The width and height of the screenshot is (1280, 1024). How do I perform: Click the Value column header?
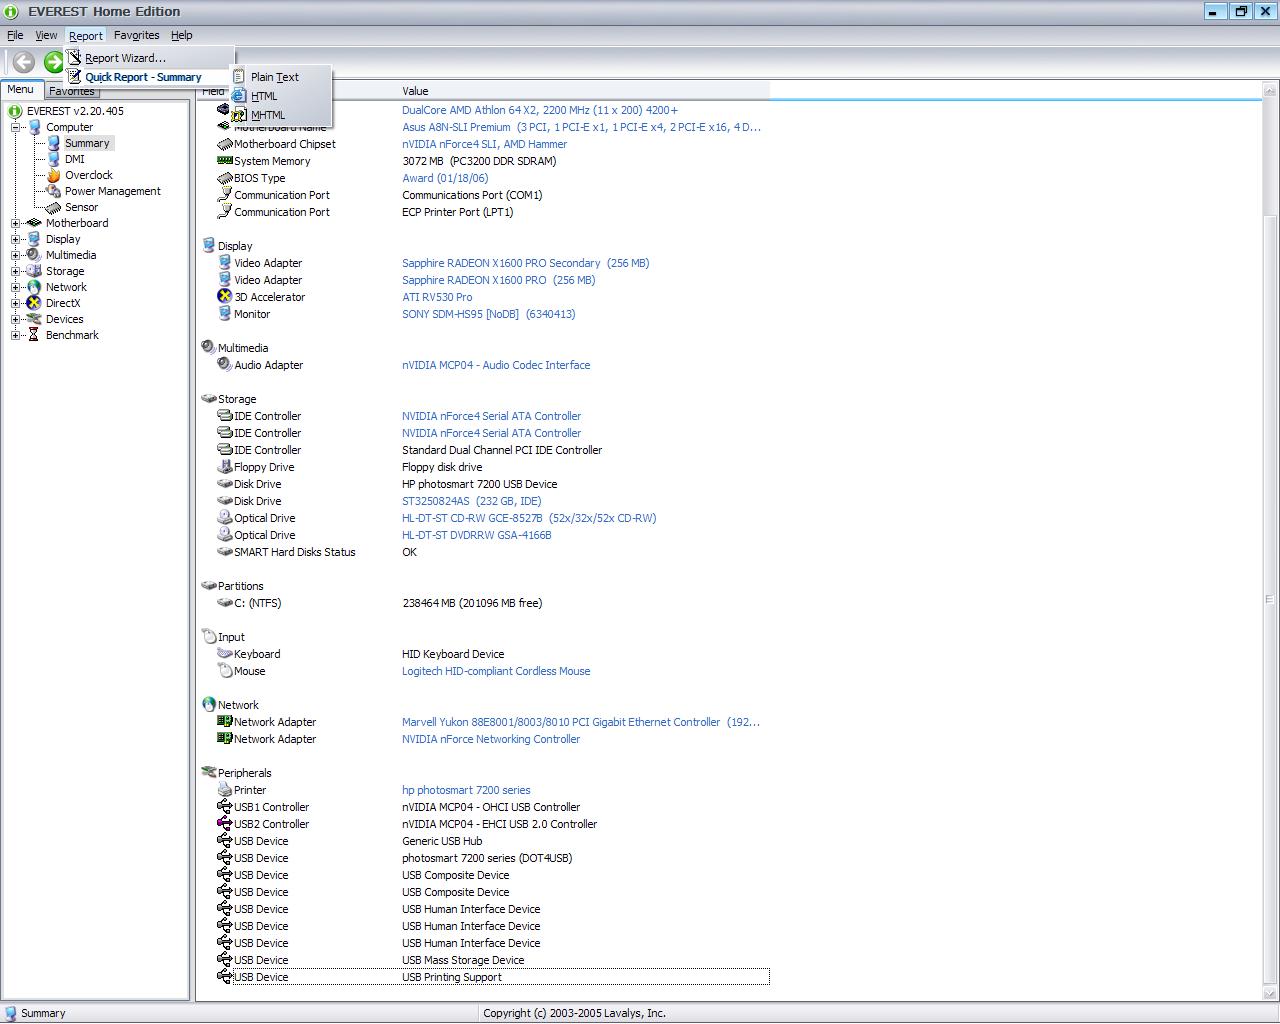(585, 91)
